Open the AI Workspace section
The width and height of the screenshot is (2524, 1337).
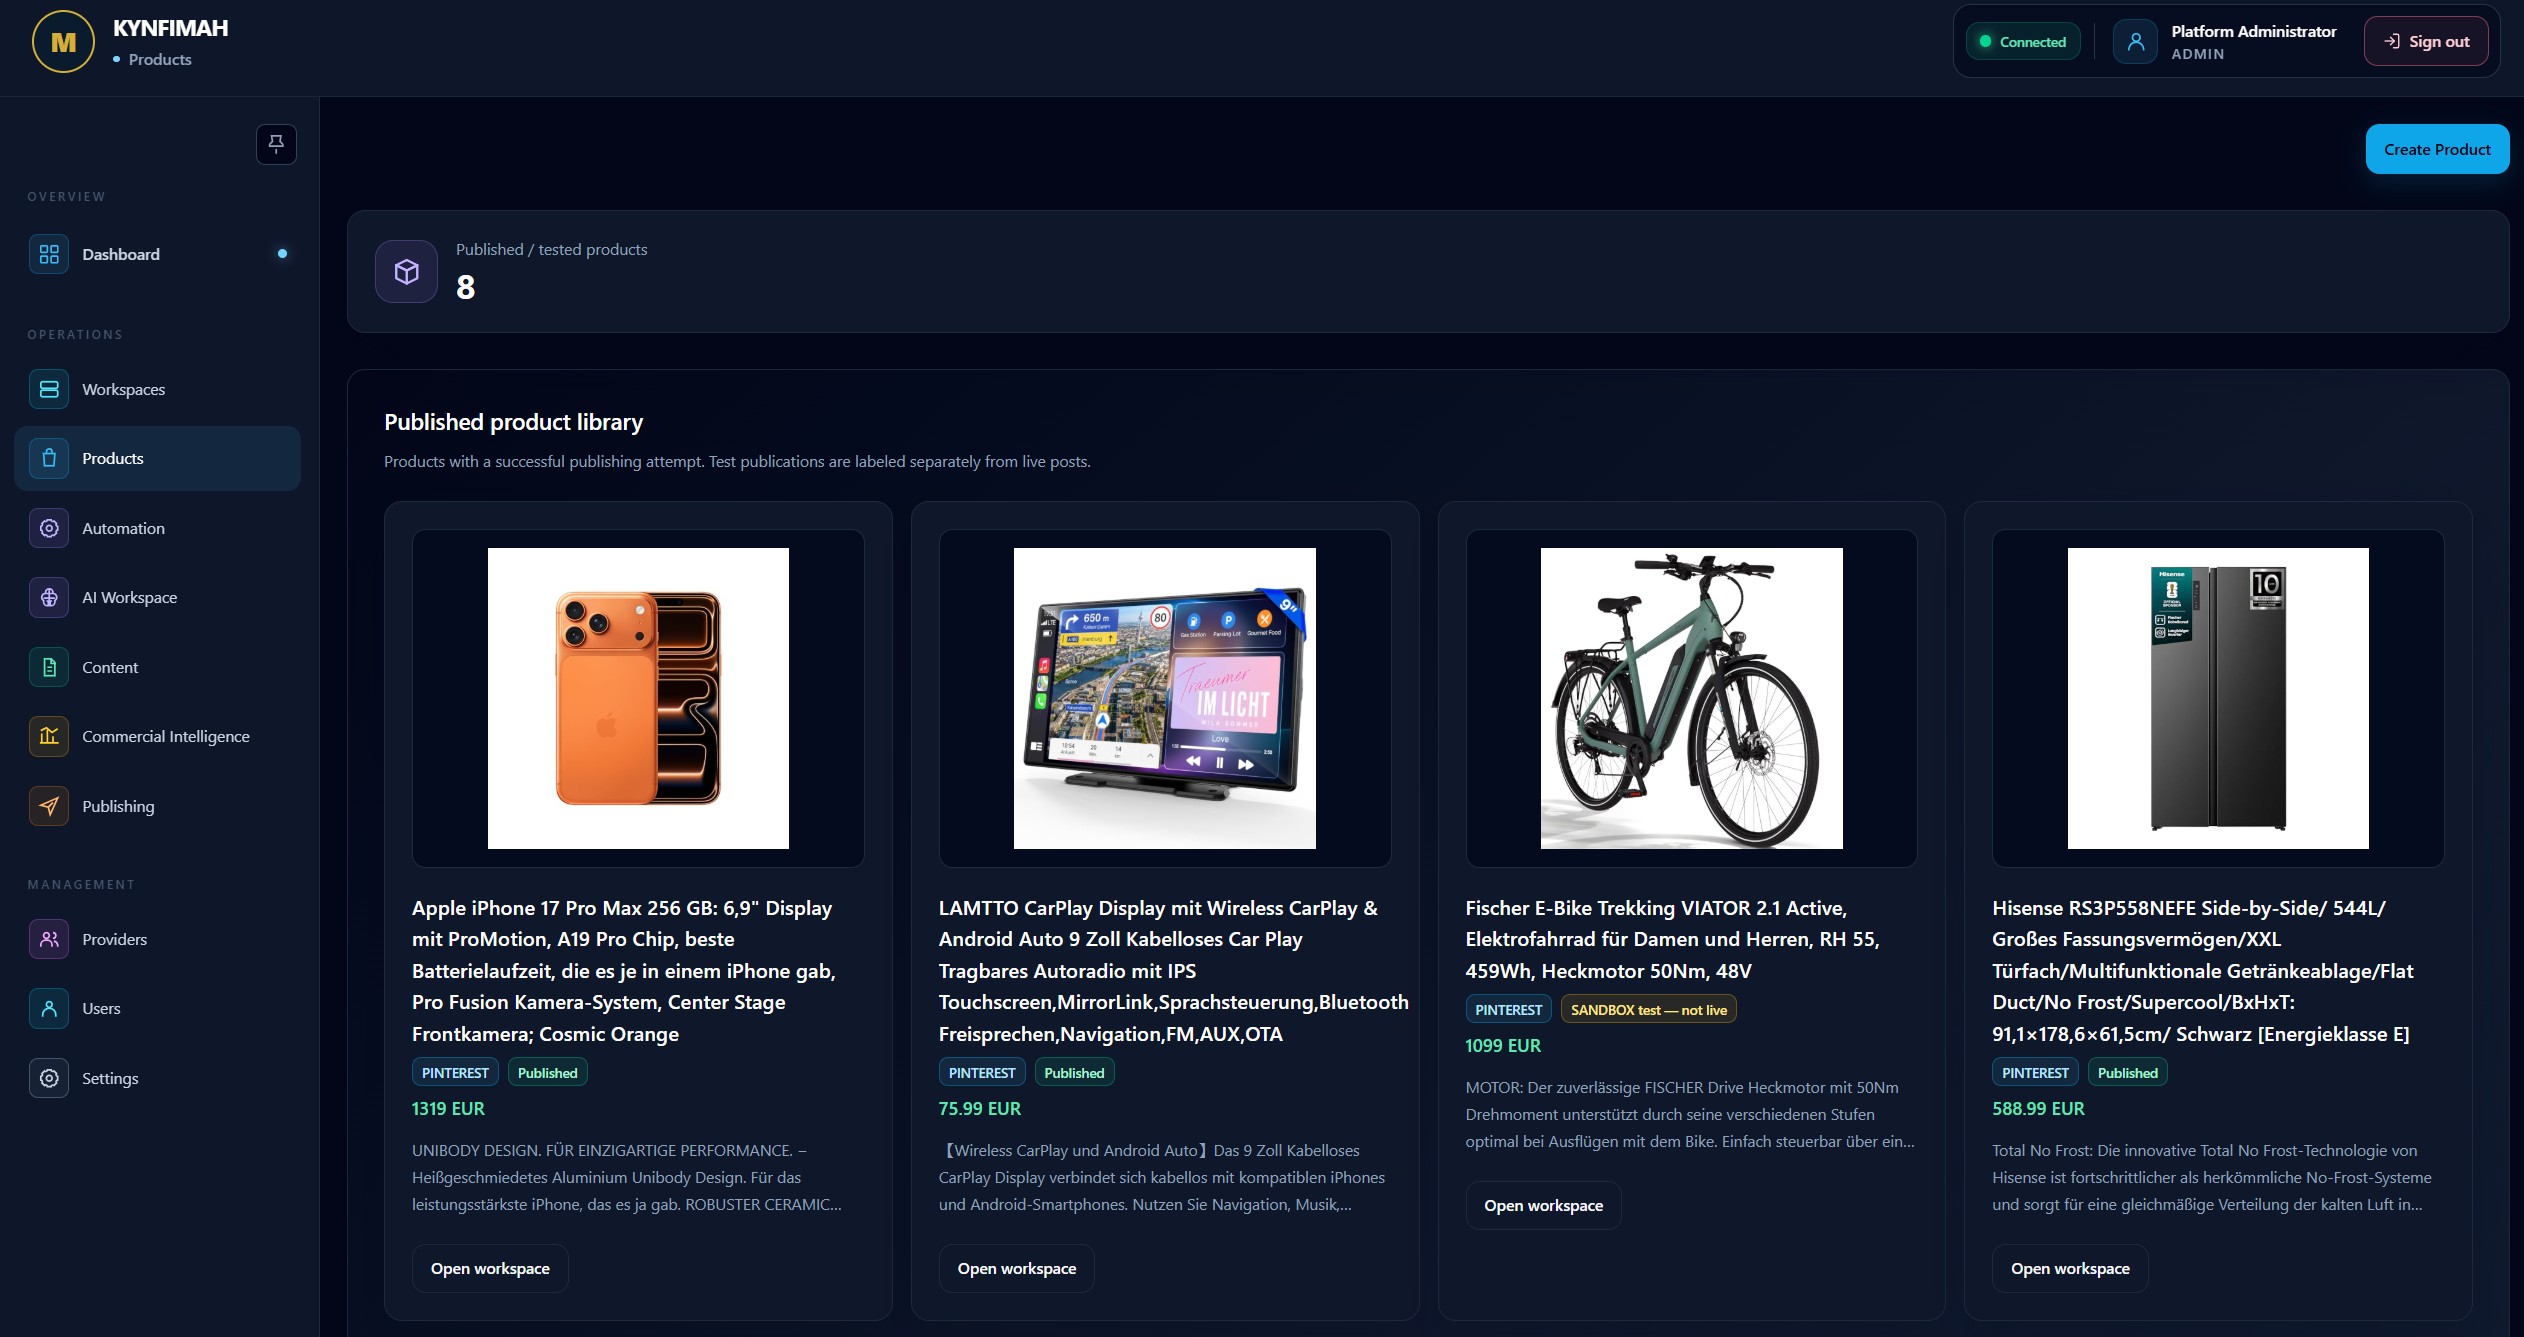(x=157, y=597)
